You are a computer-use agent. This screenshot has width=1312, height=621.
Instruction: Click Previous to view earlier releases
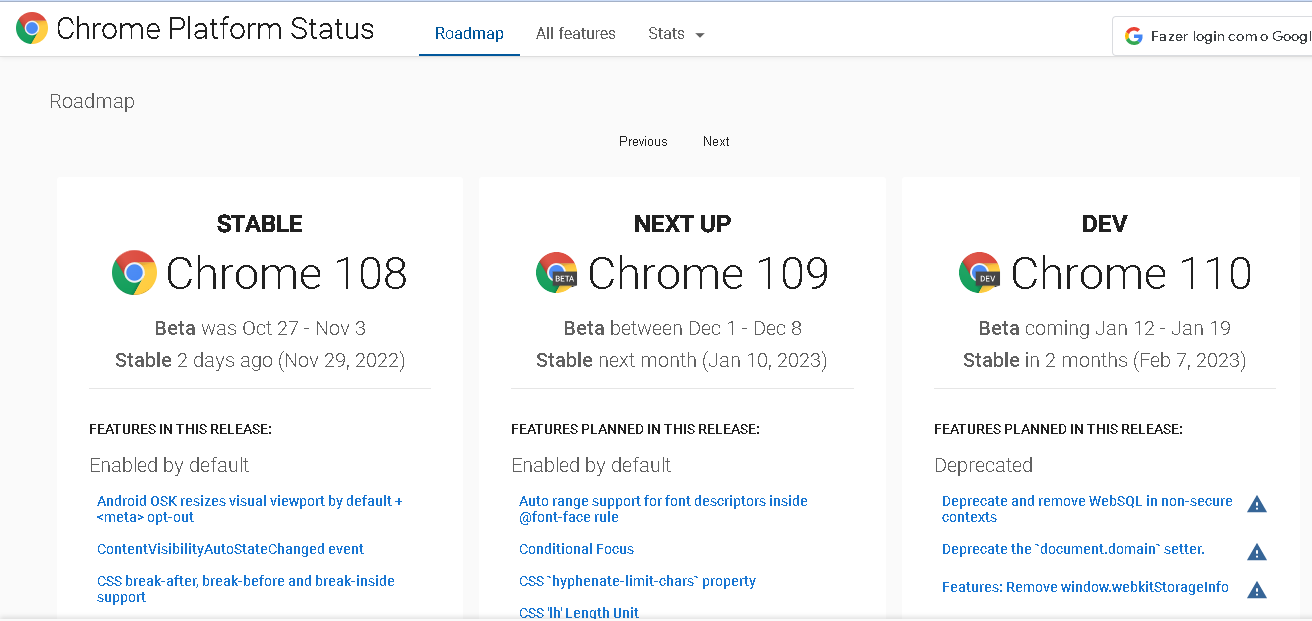642,141
